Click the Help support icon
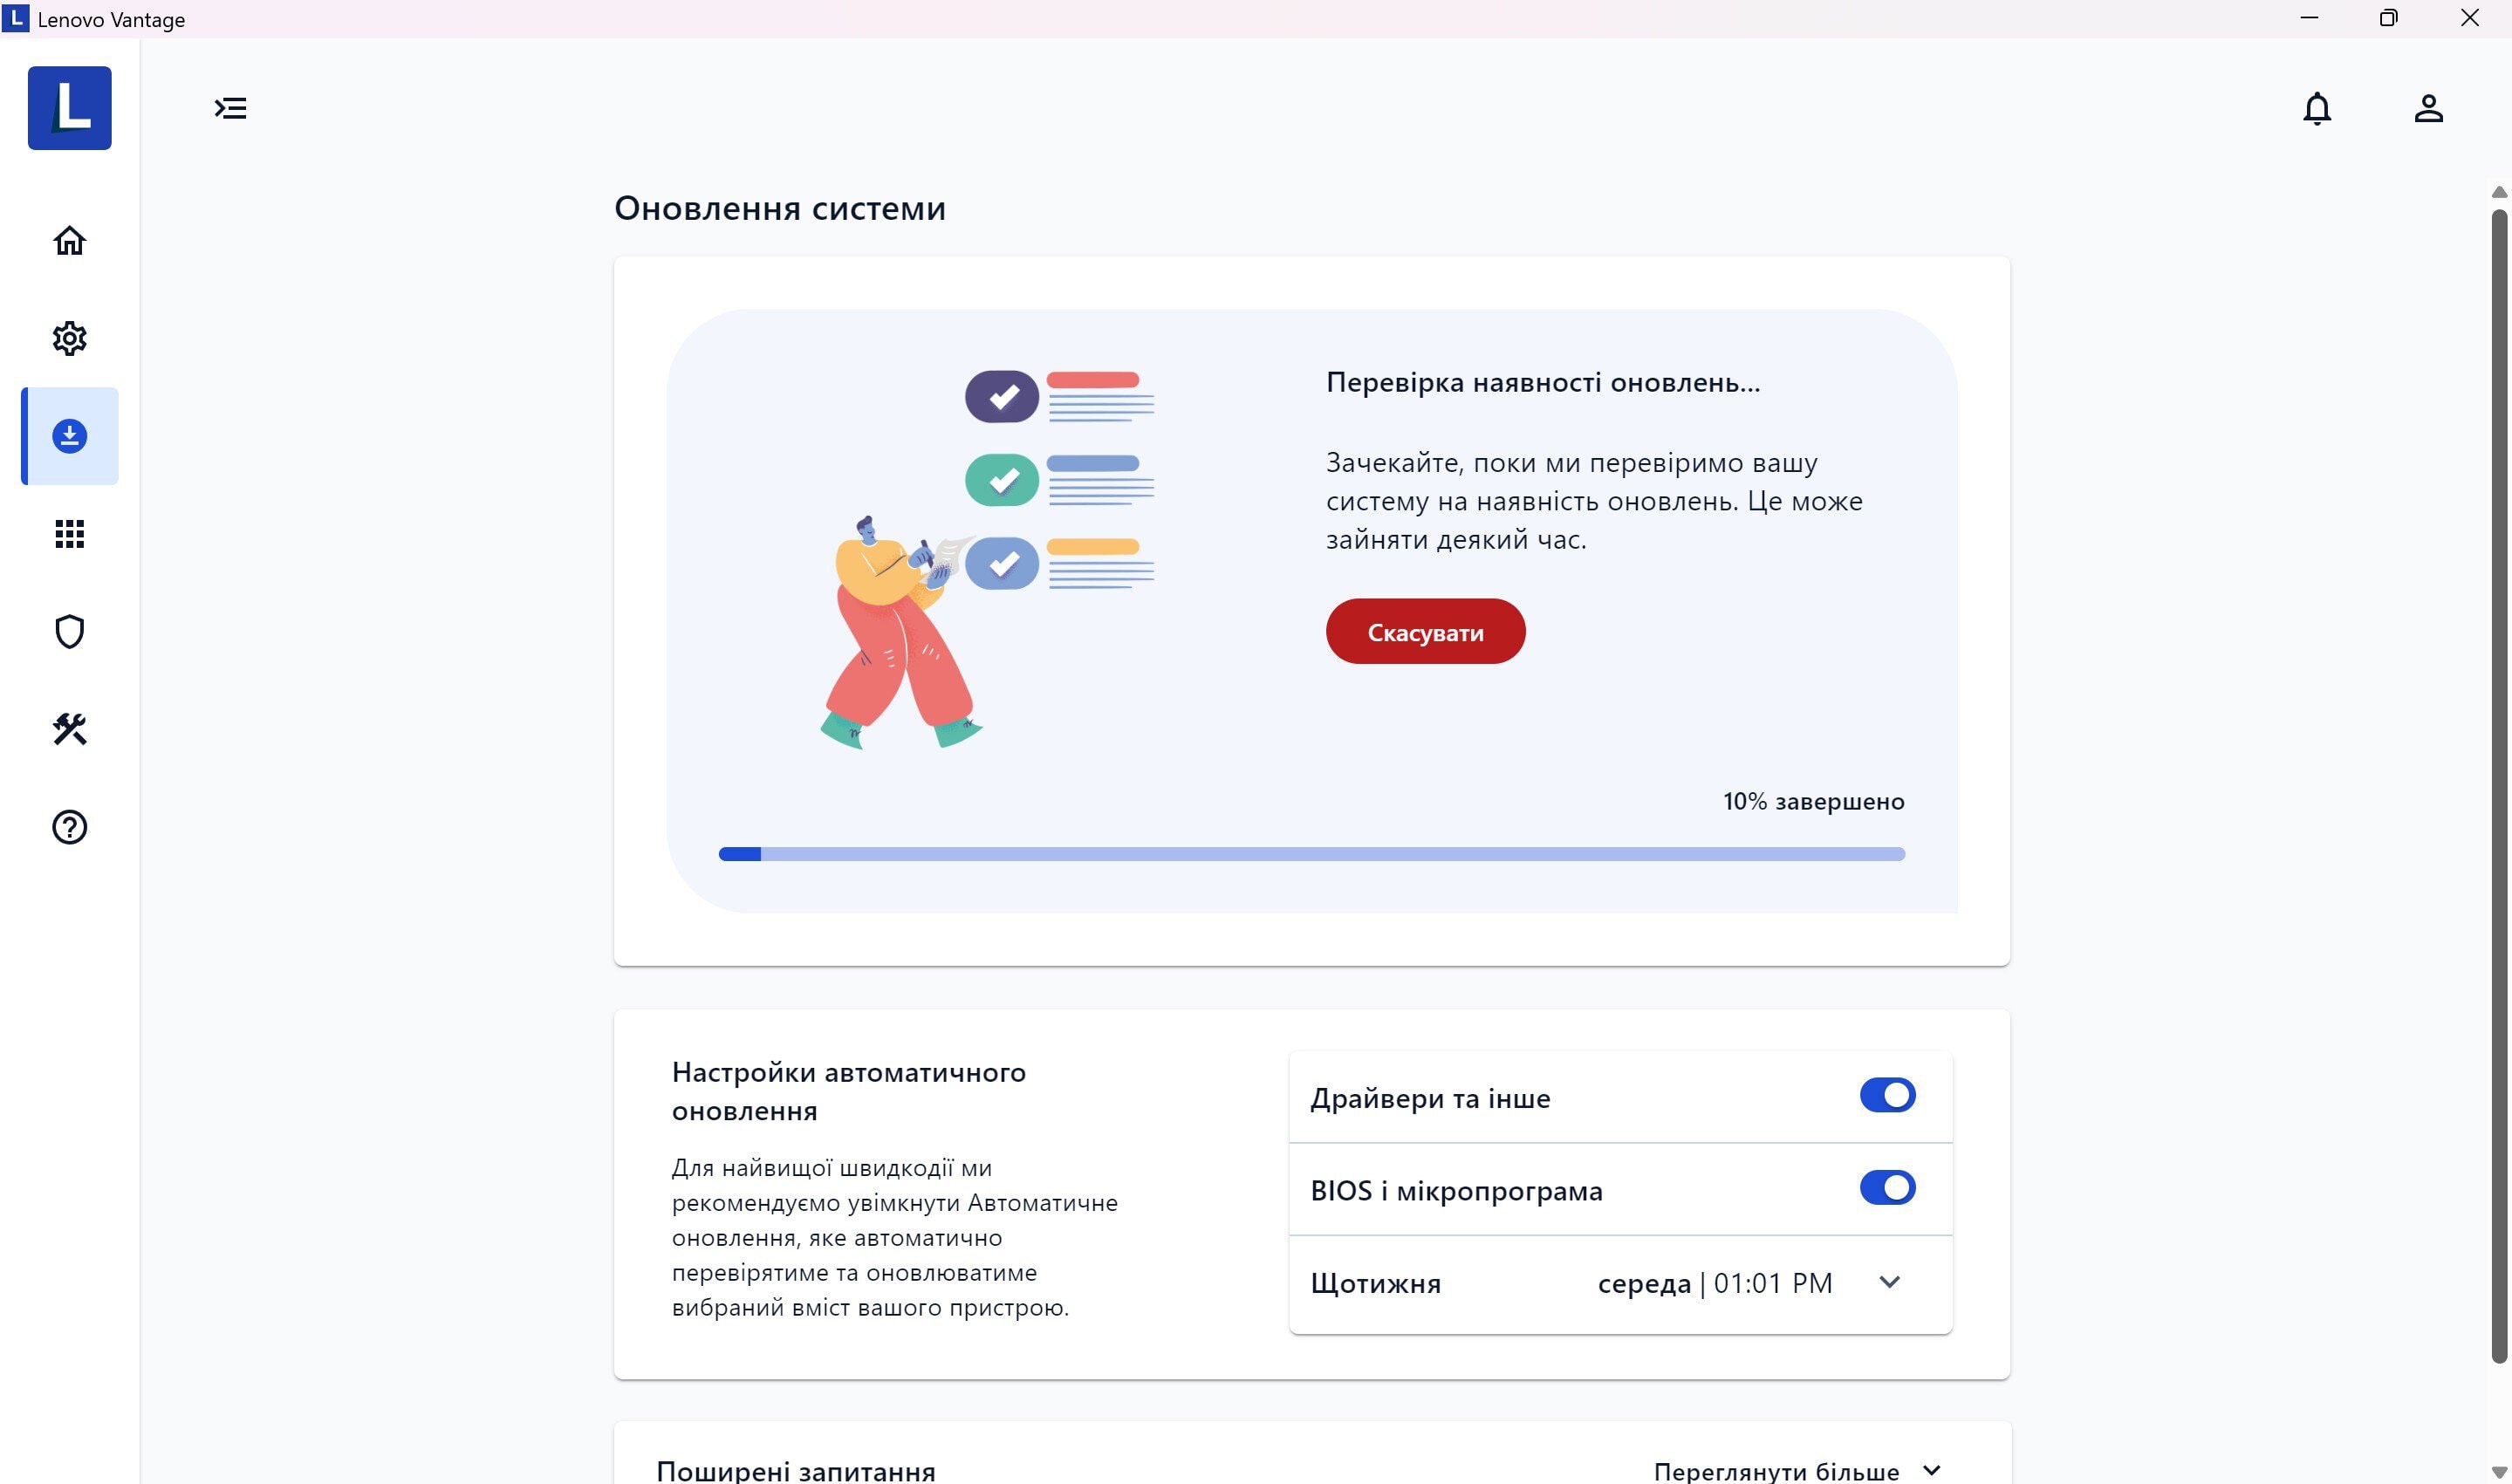Viewport: 2512px width, 1484px height. [x=69, y=827]
